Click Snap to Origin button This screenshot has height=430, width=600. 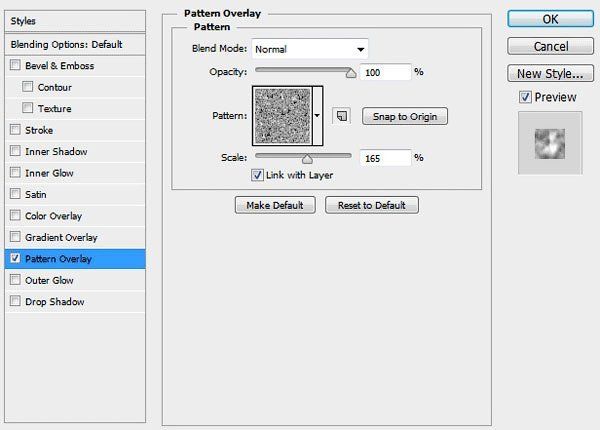click(405, 116)
